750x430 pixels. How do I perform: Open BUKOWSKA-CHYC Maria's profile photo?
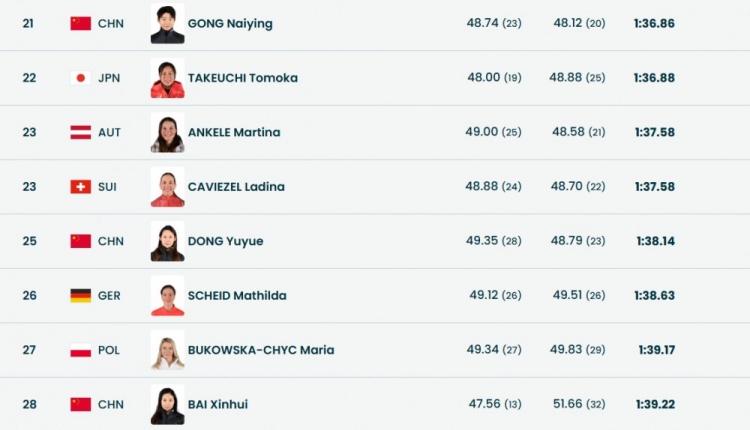point(167,350)
